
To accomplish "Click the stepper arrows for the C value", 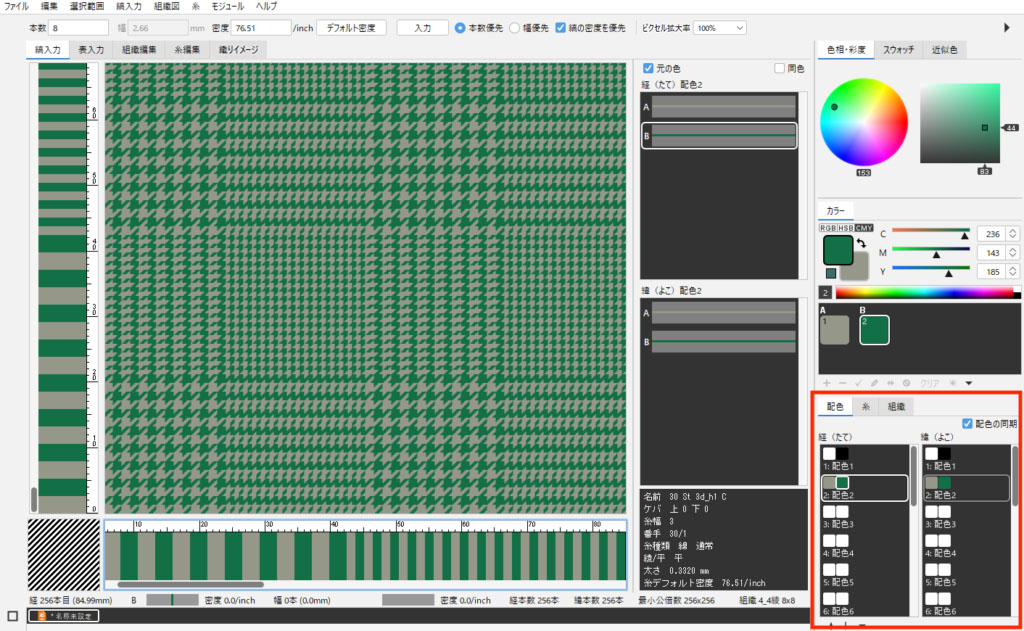I will (x=1012, y=233).
